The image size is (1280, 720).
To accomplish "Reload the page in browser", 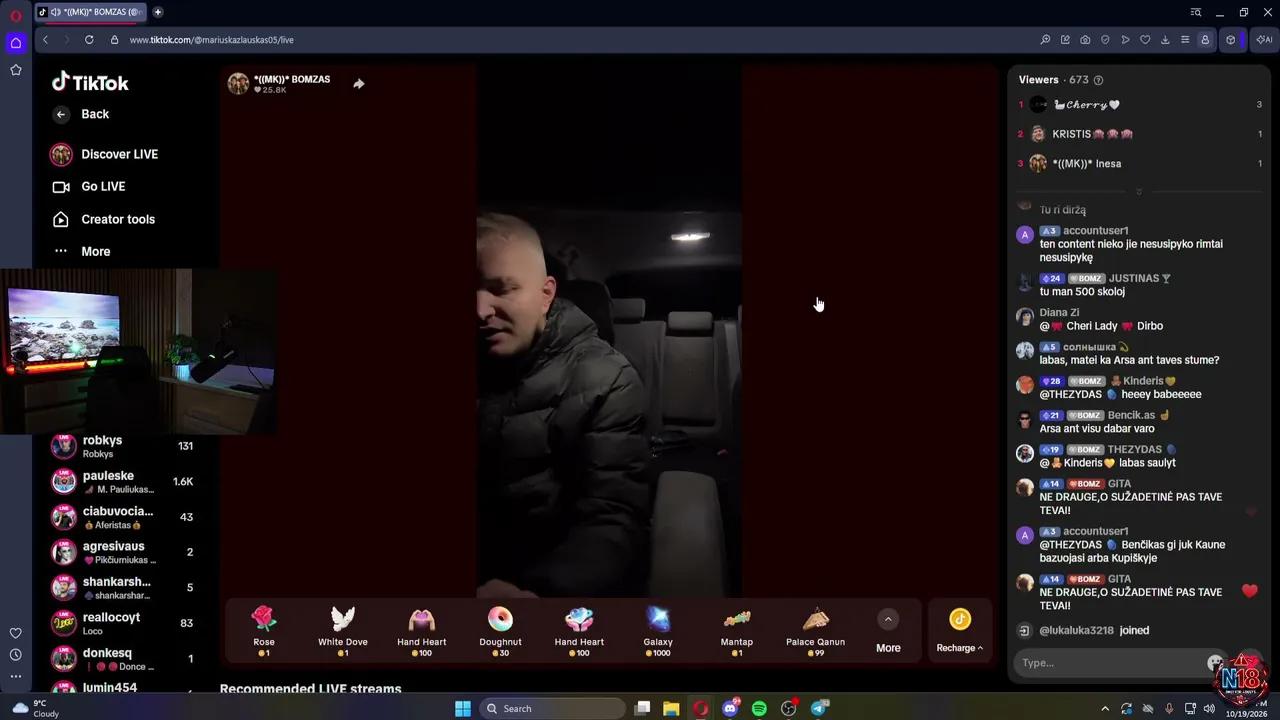I will click(89, 40).
